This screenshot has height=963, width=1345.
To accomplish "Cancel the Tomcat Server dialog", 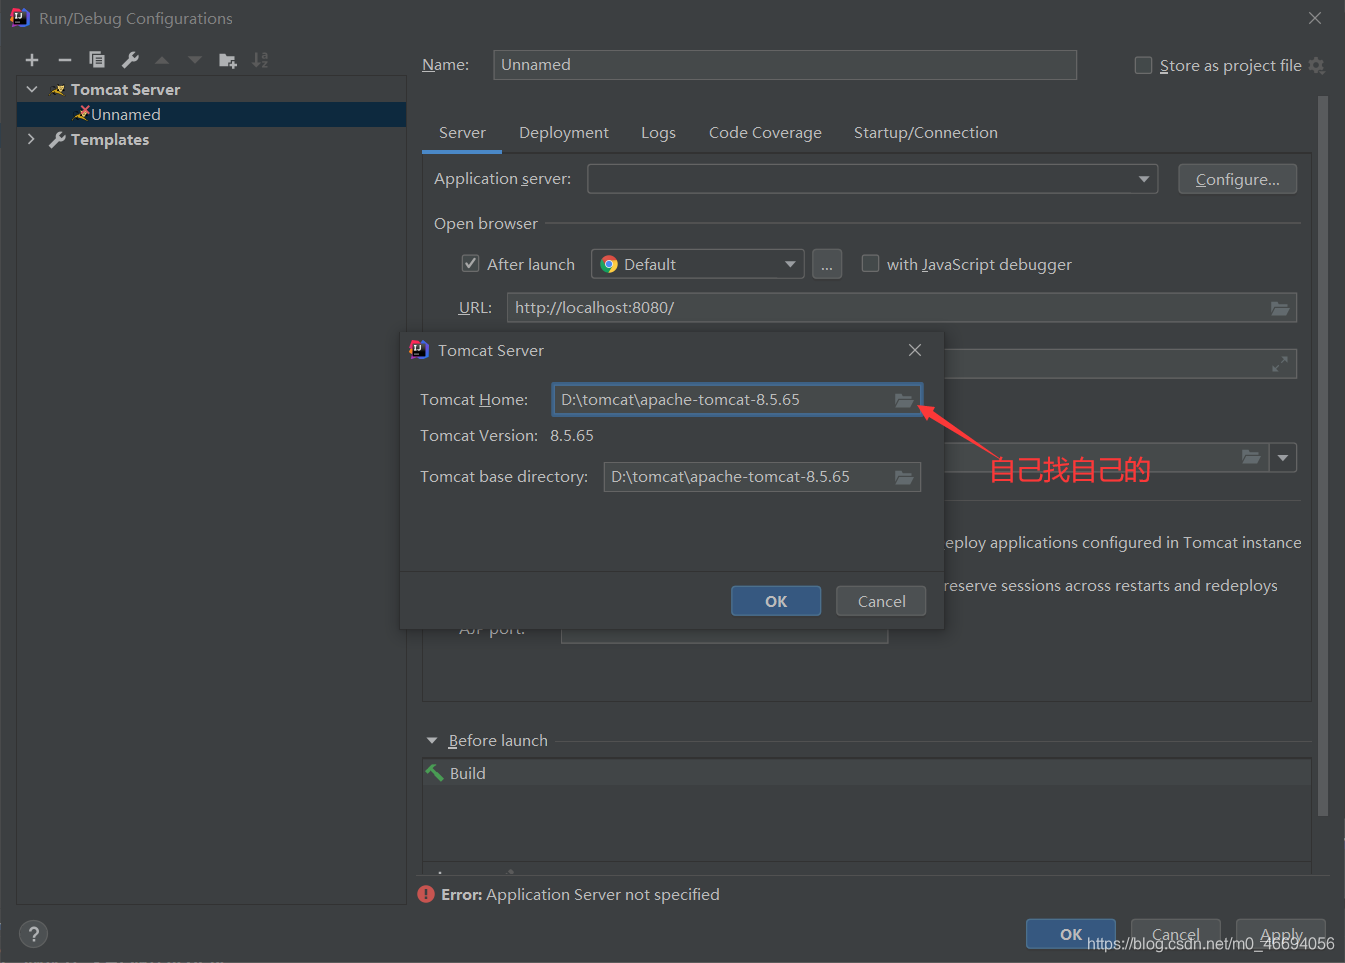I will tap(882, 601).
